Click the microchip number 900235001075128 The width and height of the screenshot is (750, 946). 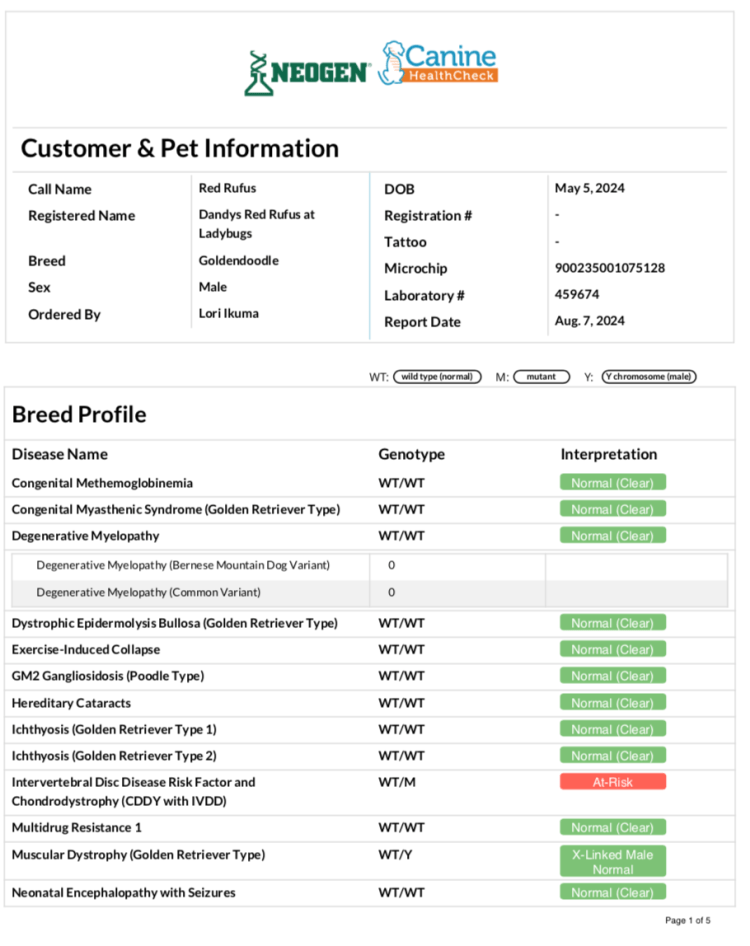pyautogui.click(x=609, y=268)
